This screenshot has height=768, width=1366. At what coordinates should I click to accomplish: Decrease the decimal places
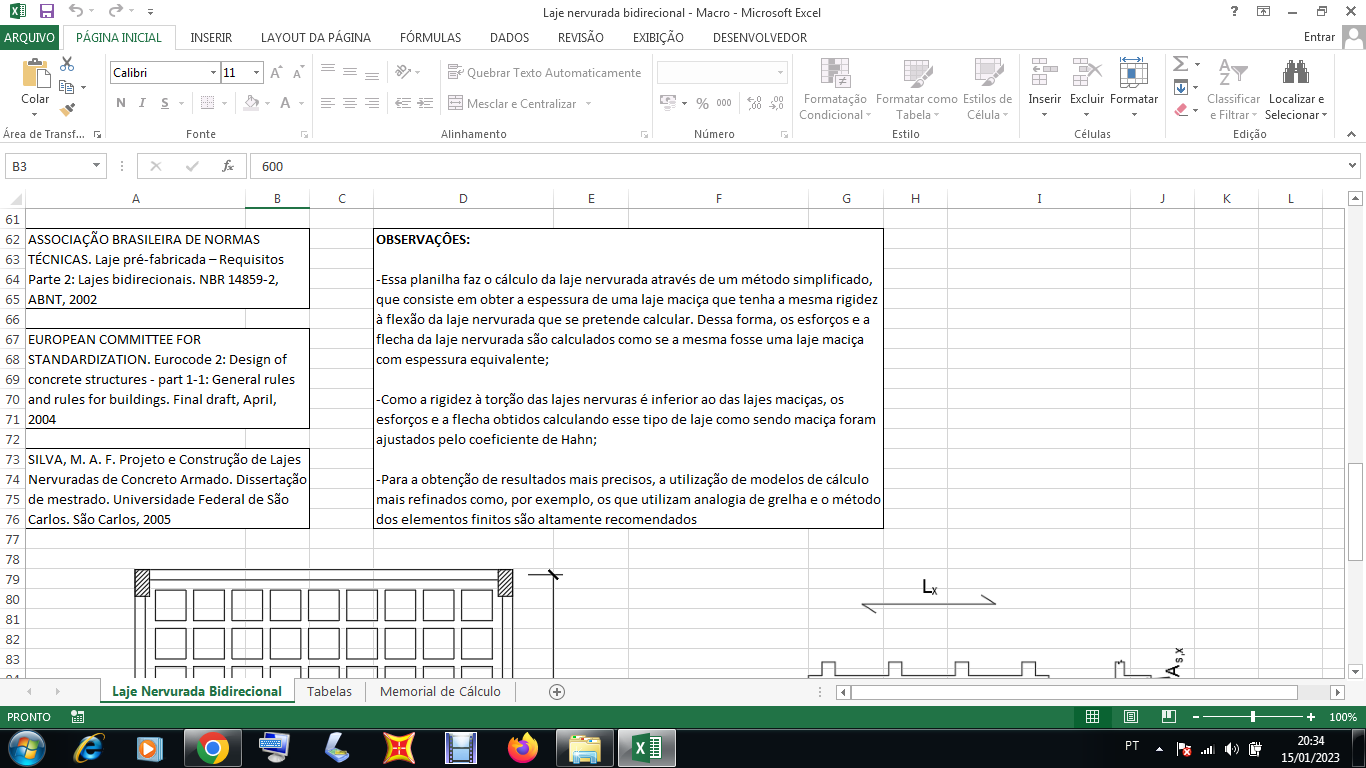point(776,103)
